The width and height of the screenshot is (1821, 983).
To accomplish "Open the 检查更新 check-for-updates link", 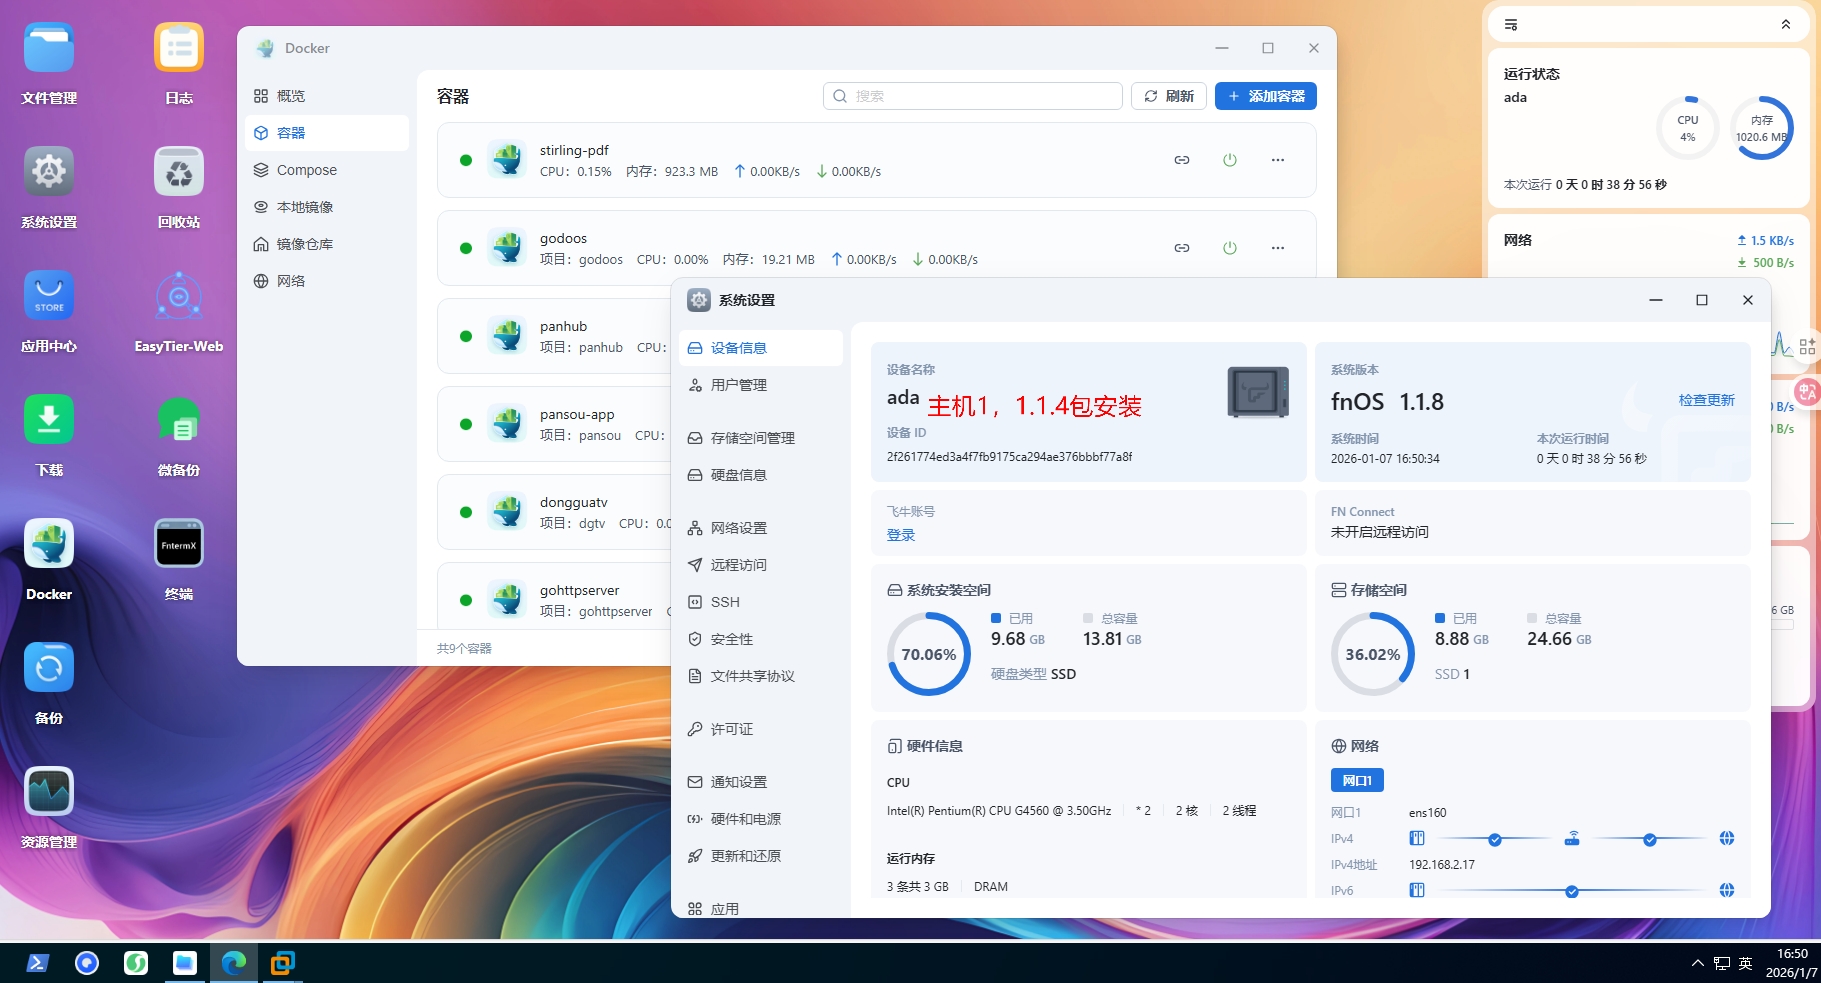I will [x=1706, y=399].
